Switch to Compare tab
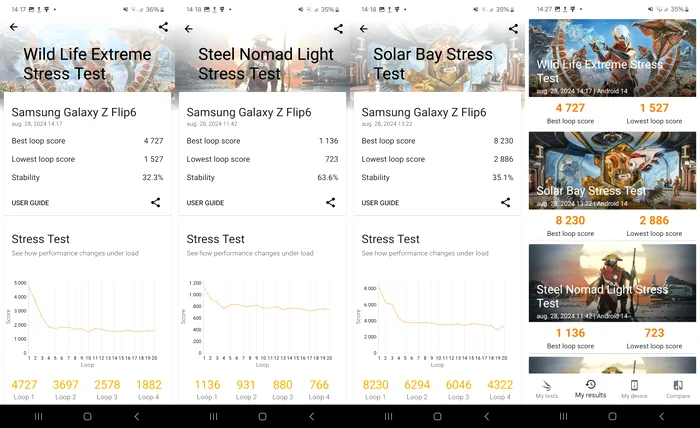 [678, 389]
